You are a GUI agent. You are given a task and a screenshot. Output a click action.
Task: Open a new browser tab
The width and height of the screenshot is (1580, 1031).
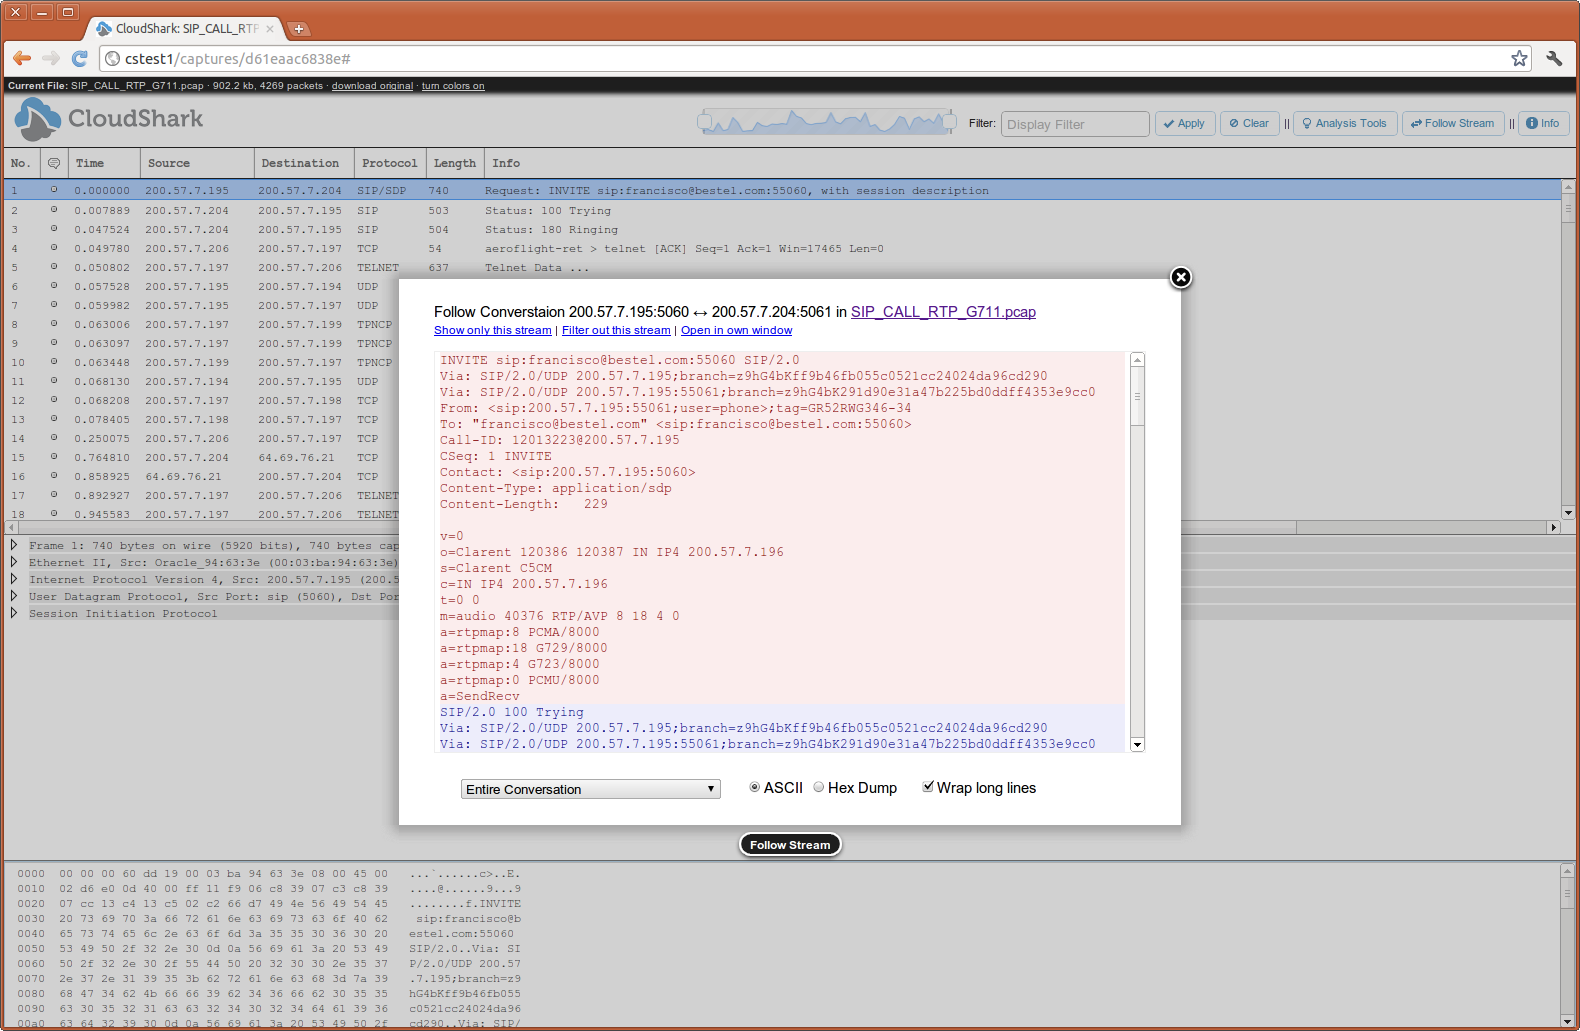[298, 29]
